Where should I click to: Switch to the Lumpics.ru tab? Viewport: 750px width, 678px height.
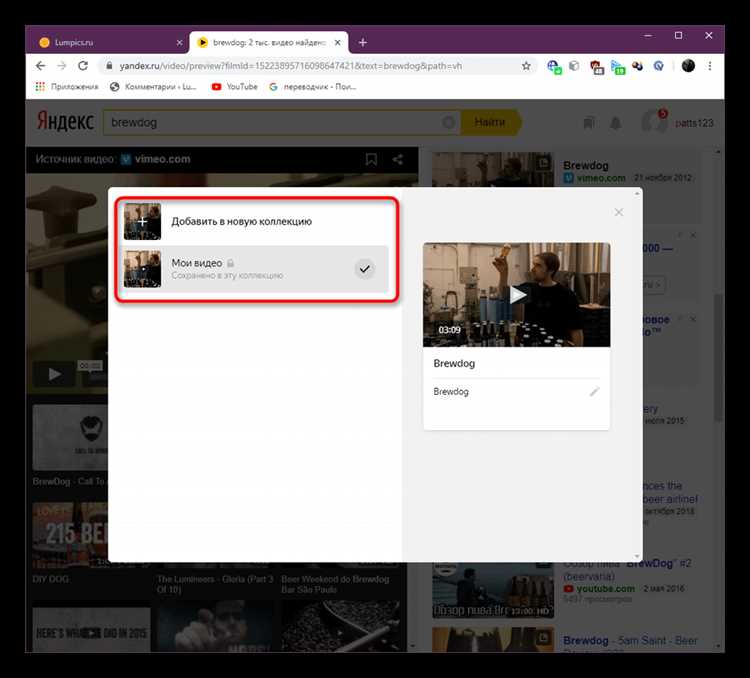108,43
